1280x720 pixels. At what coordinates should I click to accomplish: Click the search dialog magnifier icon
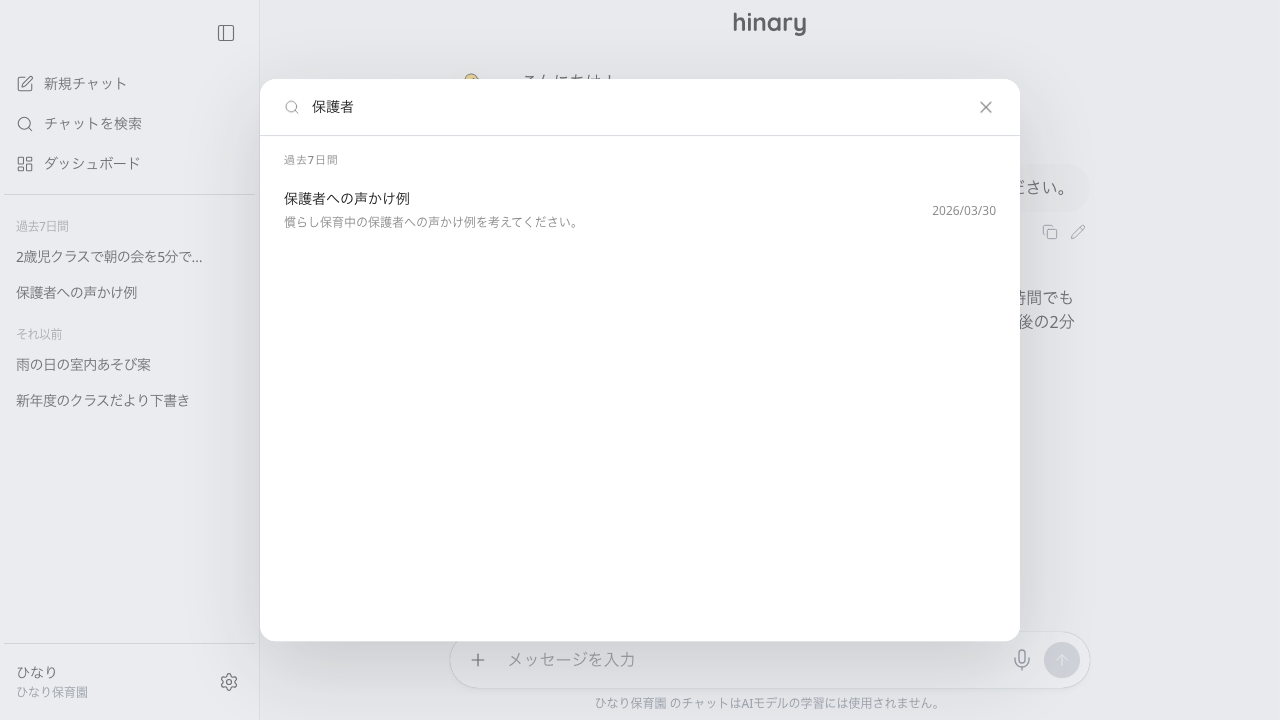click(292, 107)
